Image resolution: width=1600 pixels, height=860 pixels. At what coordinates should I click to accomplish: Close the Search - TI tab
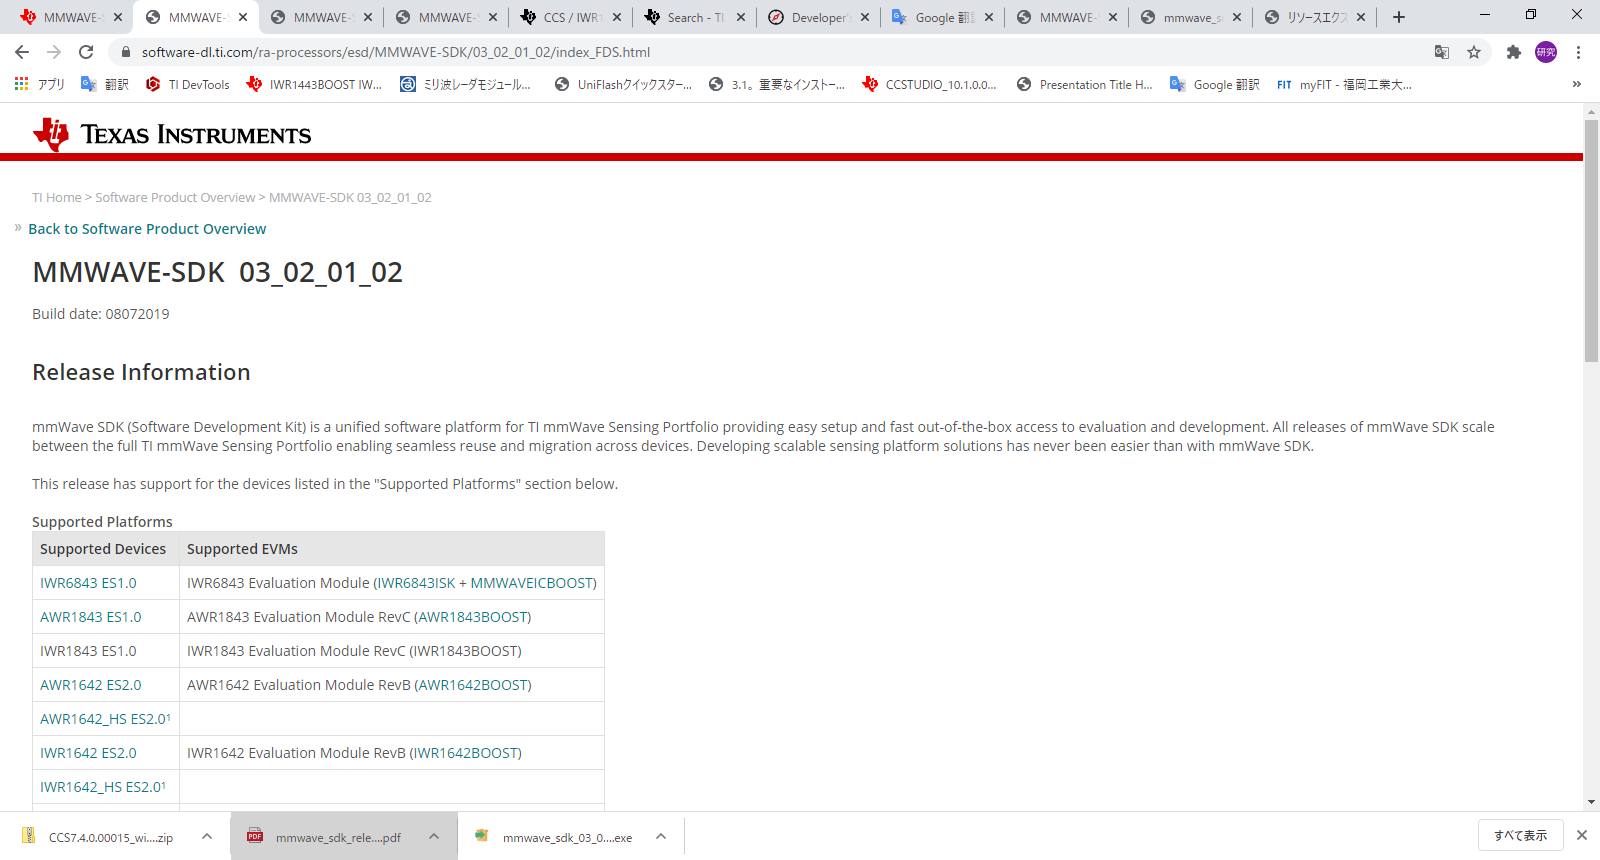coord(741,17)
